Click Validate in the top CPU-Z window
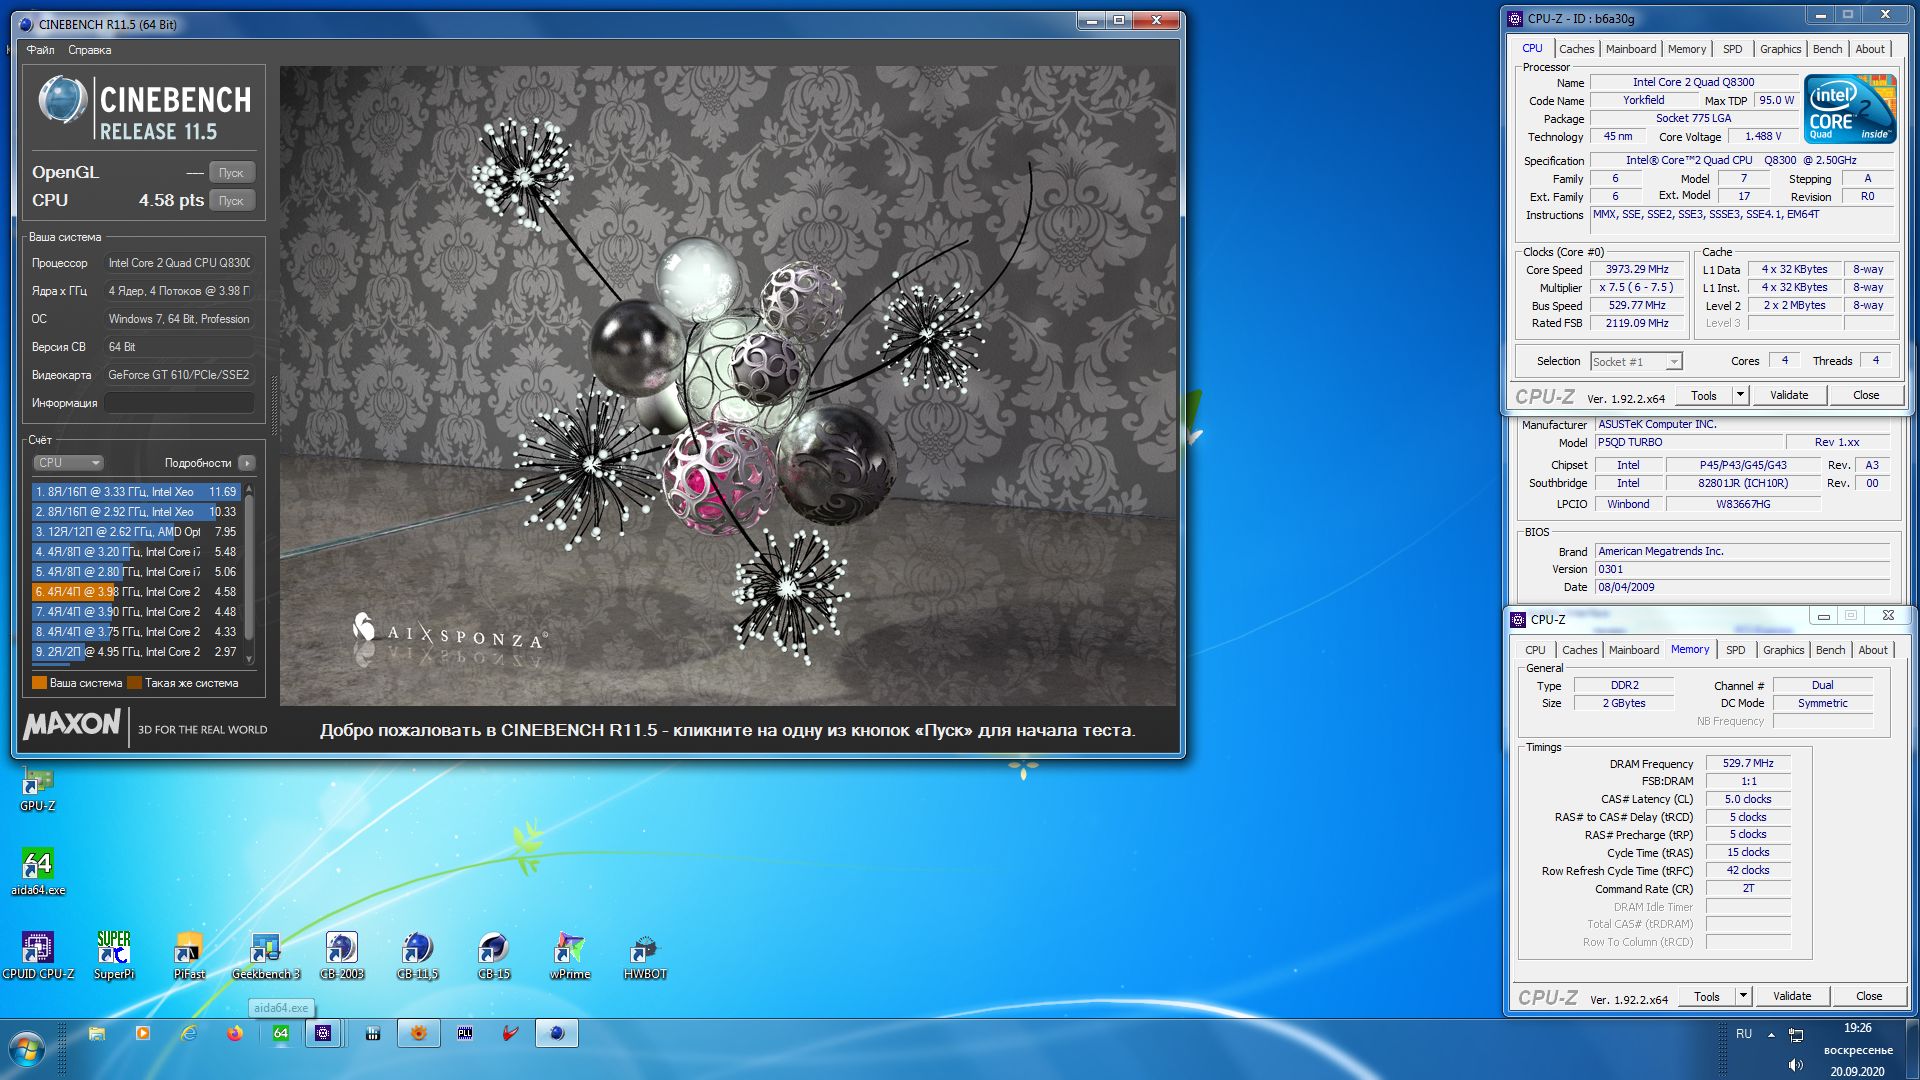1920x1080 pixels. (1789, 395)
